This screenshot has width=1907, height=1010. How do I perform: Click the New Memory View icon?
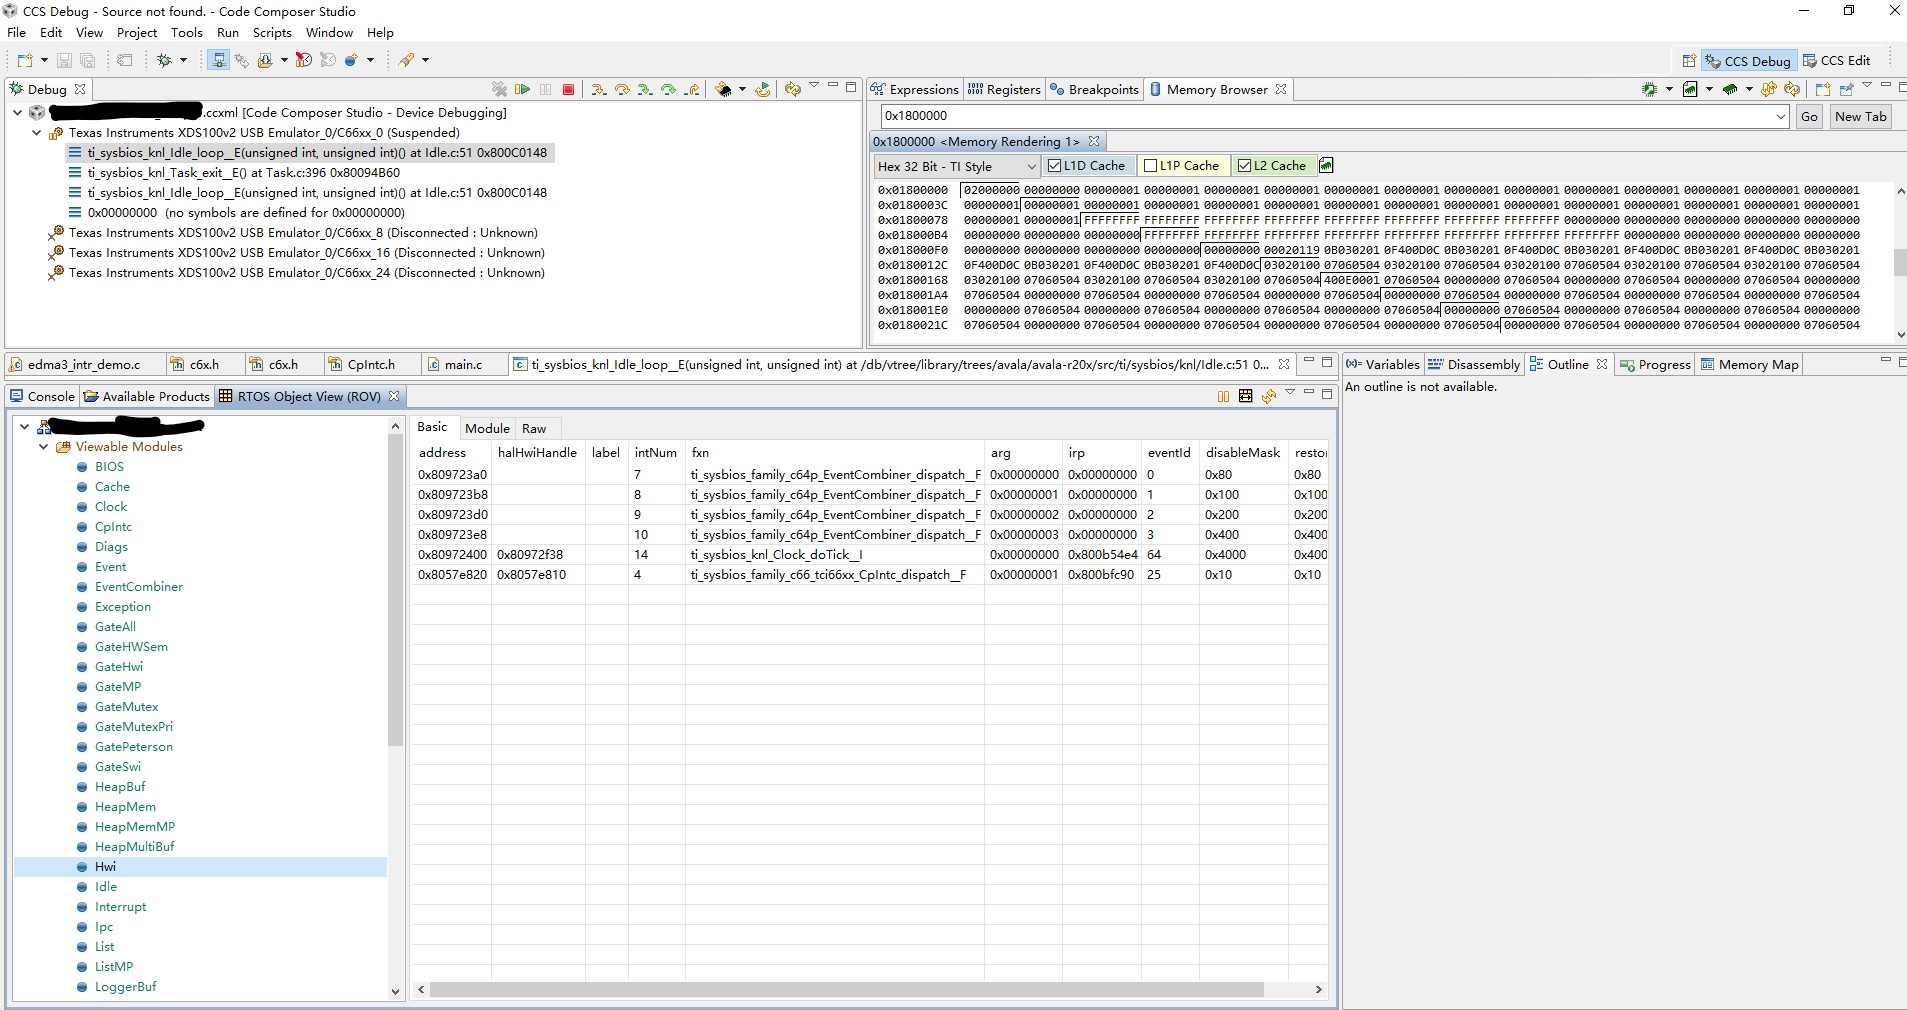coord(1823,89)
